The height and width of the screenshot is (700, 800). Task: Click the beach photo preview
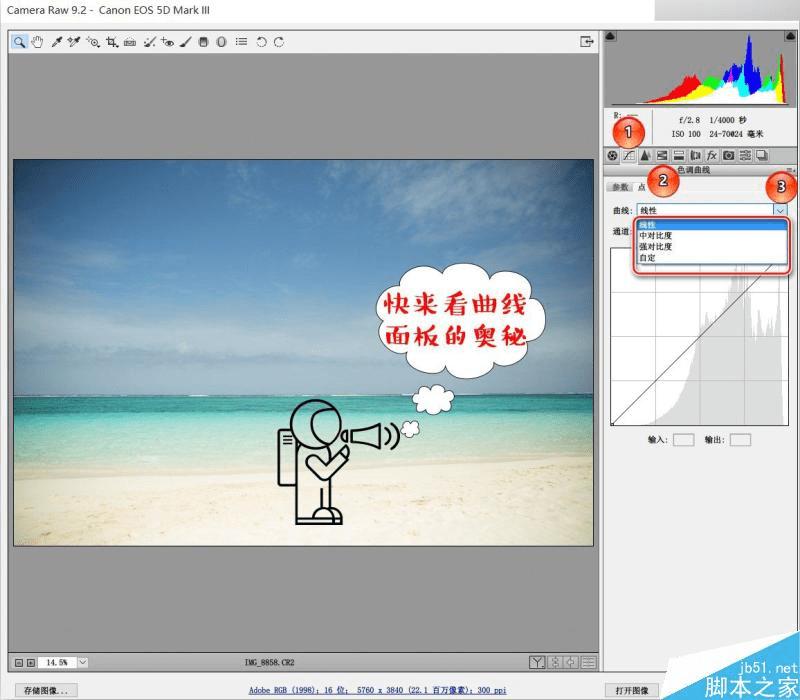click(x=303, y=353)
